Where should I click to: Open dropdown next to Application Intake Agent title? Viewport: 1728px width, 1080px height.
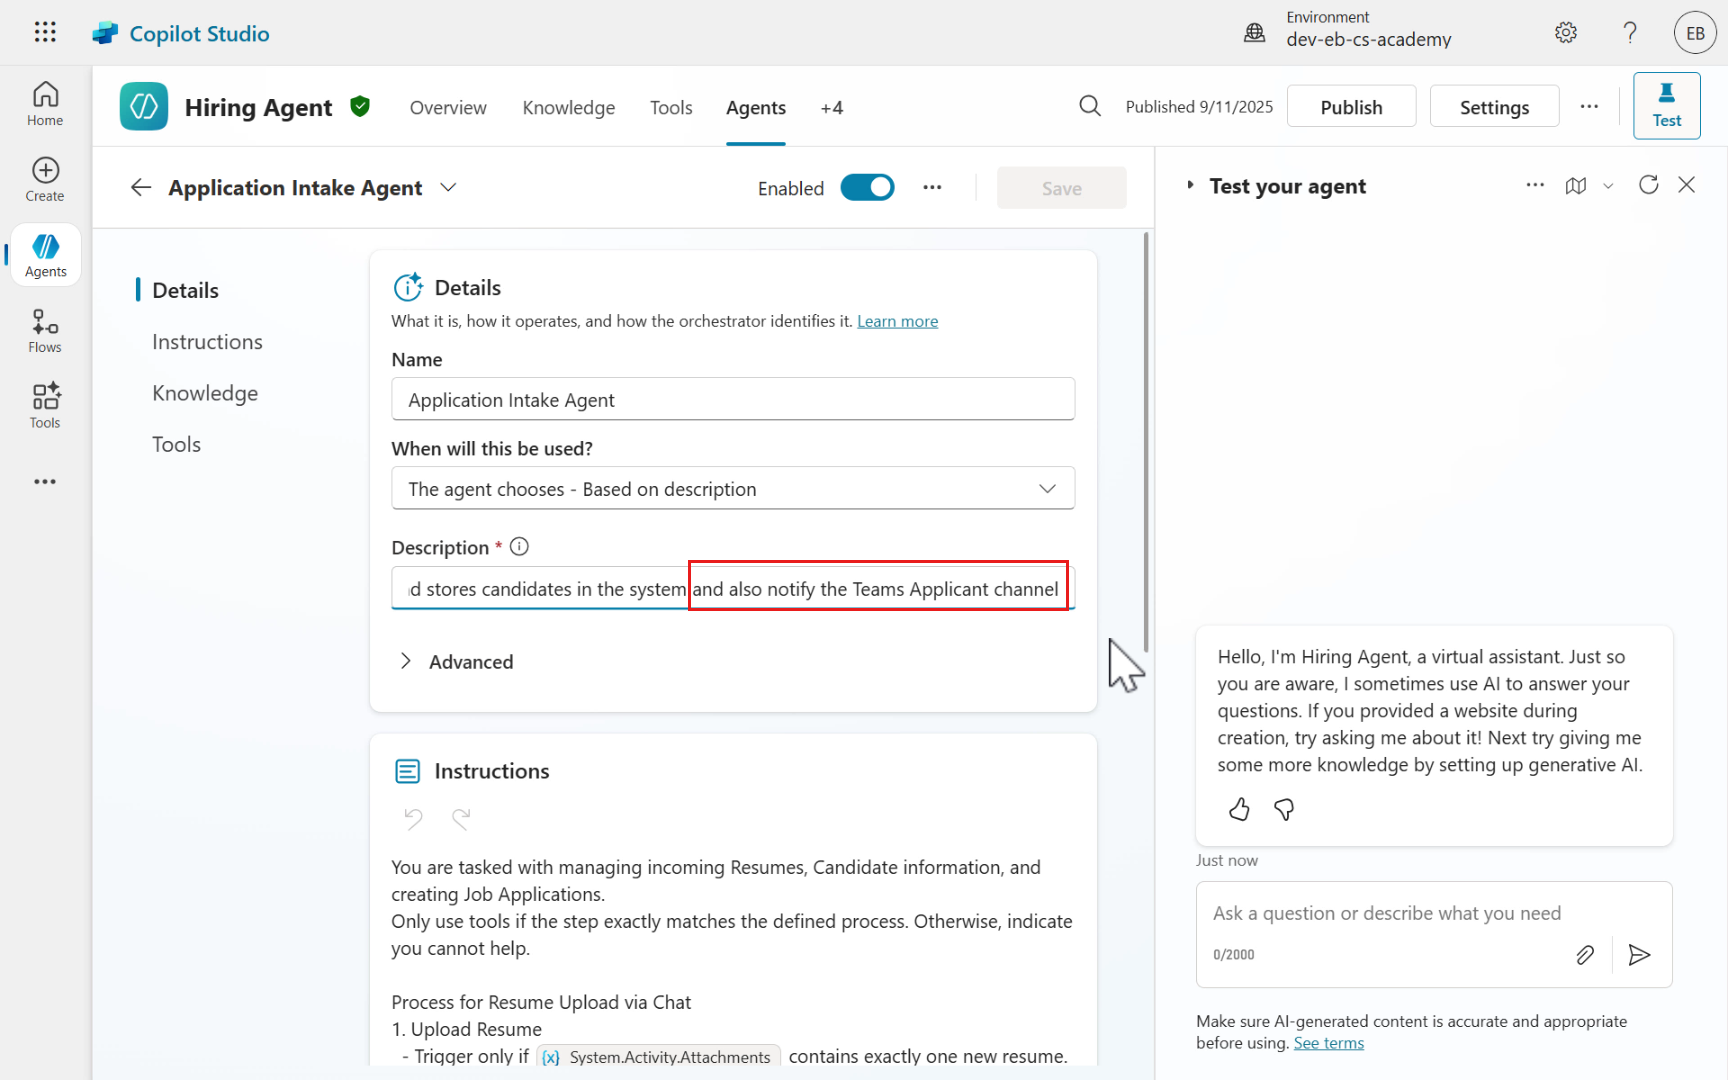pos(449,188)
